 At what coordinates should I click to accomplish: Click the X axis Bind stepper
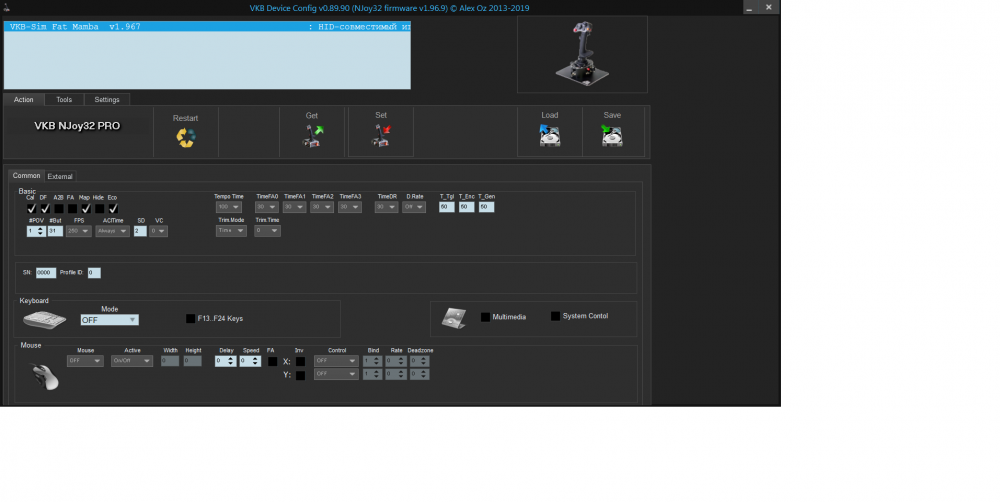(372, 361)
